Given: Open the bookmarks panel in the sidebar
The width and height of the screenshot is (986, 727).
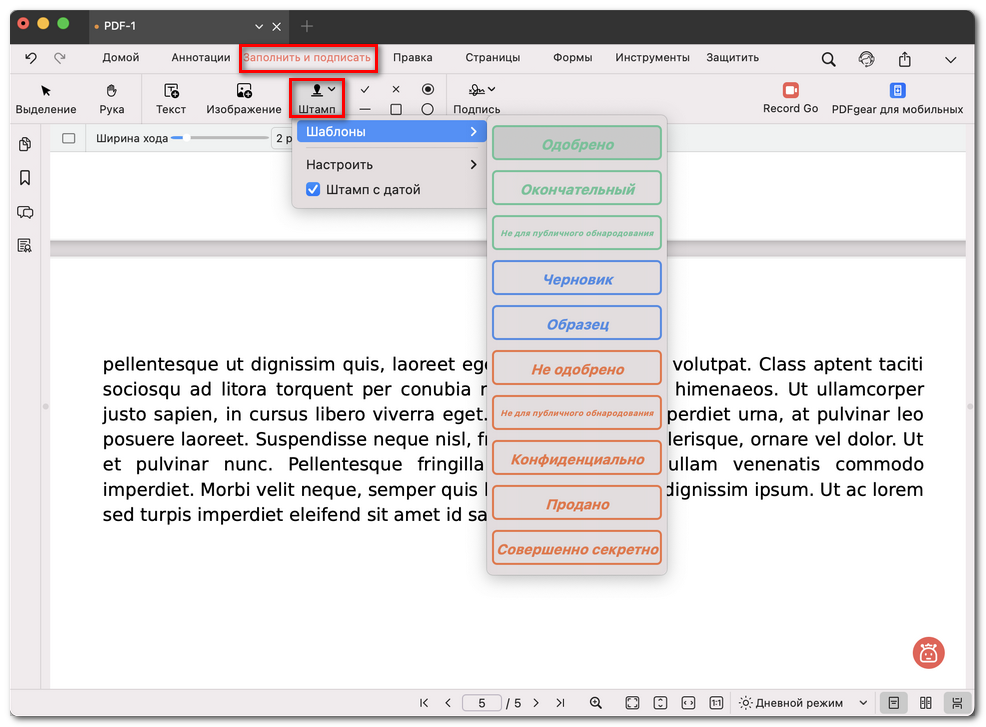Looking at the screenshot, I should (25, 178).
